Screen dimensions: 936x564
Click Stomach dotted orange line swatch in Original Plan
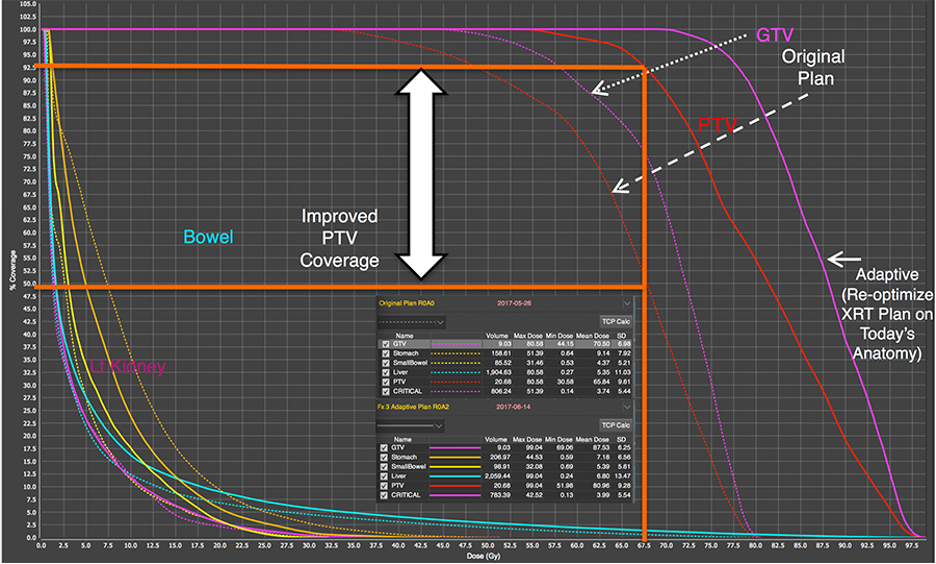455,353
